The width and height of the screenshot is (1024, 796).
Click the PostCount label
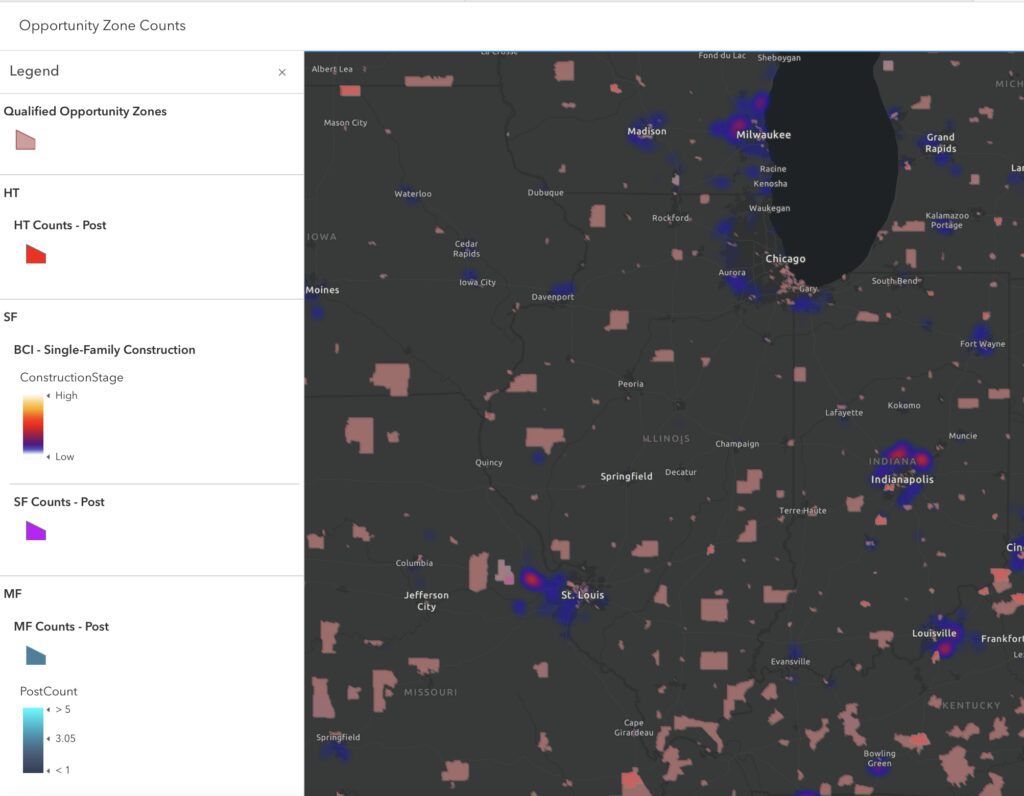[x=48, y=691]
